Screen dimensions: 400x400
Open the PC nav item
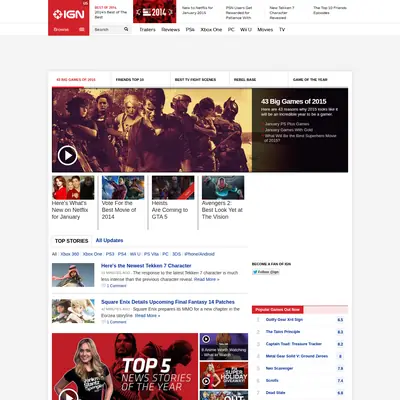(231, 29)
